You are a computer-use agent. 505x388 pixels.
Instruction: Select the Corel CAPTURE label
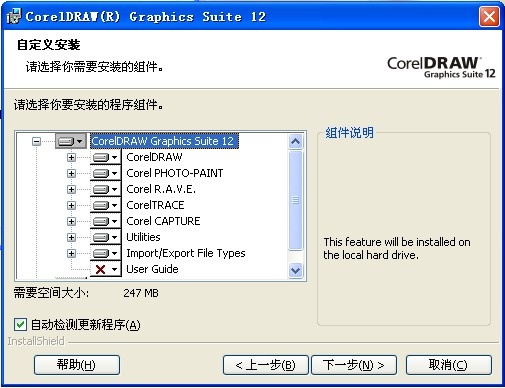(163, 221)
